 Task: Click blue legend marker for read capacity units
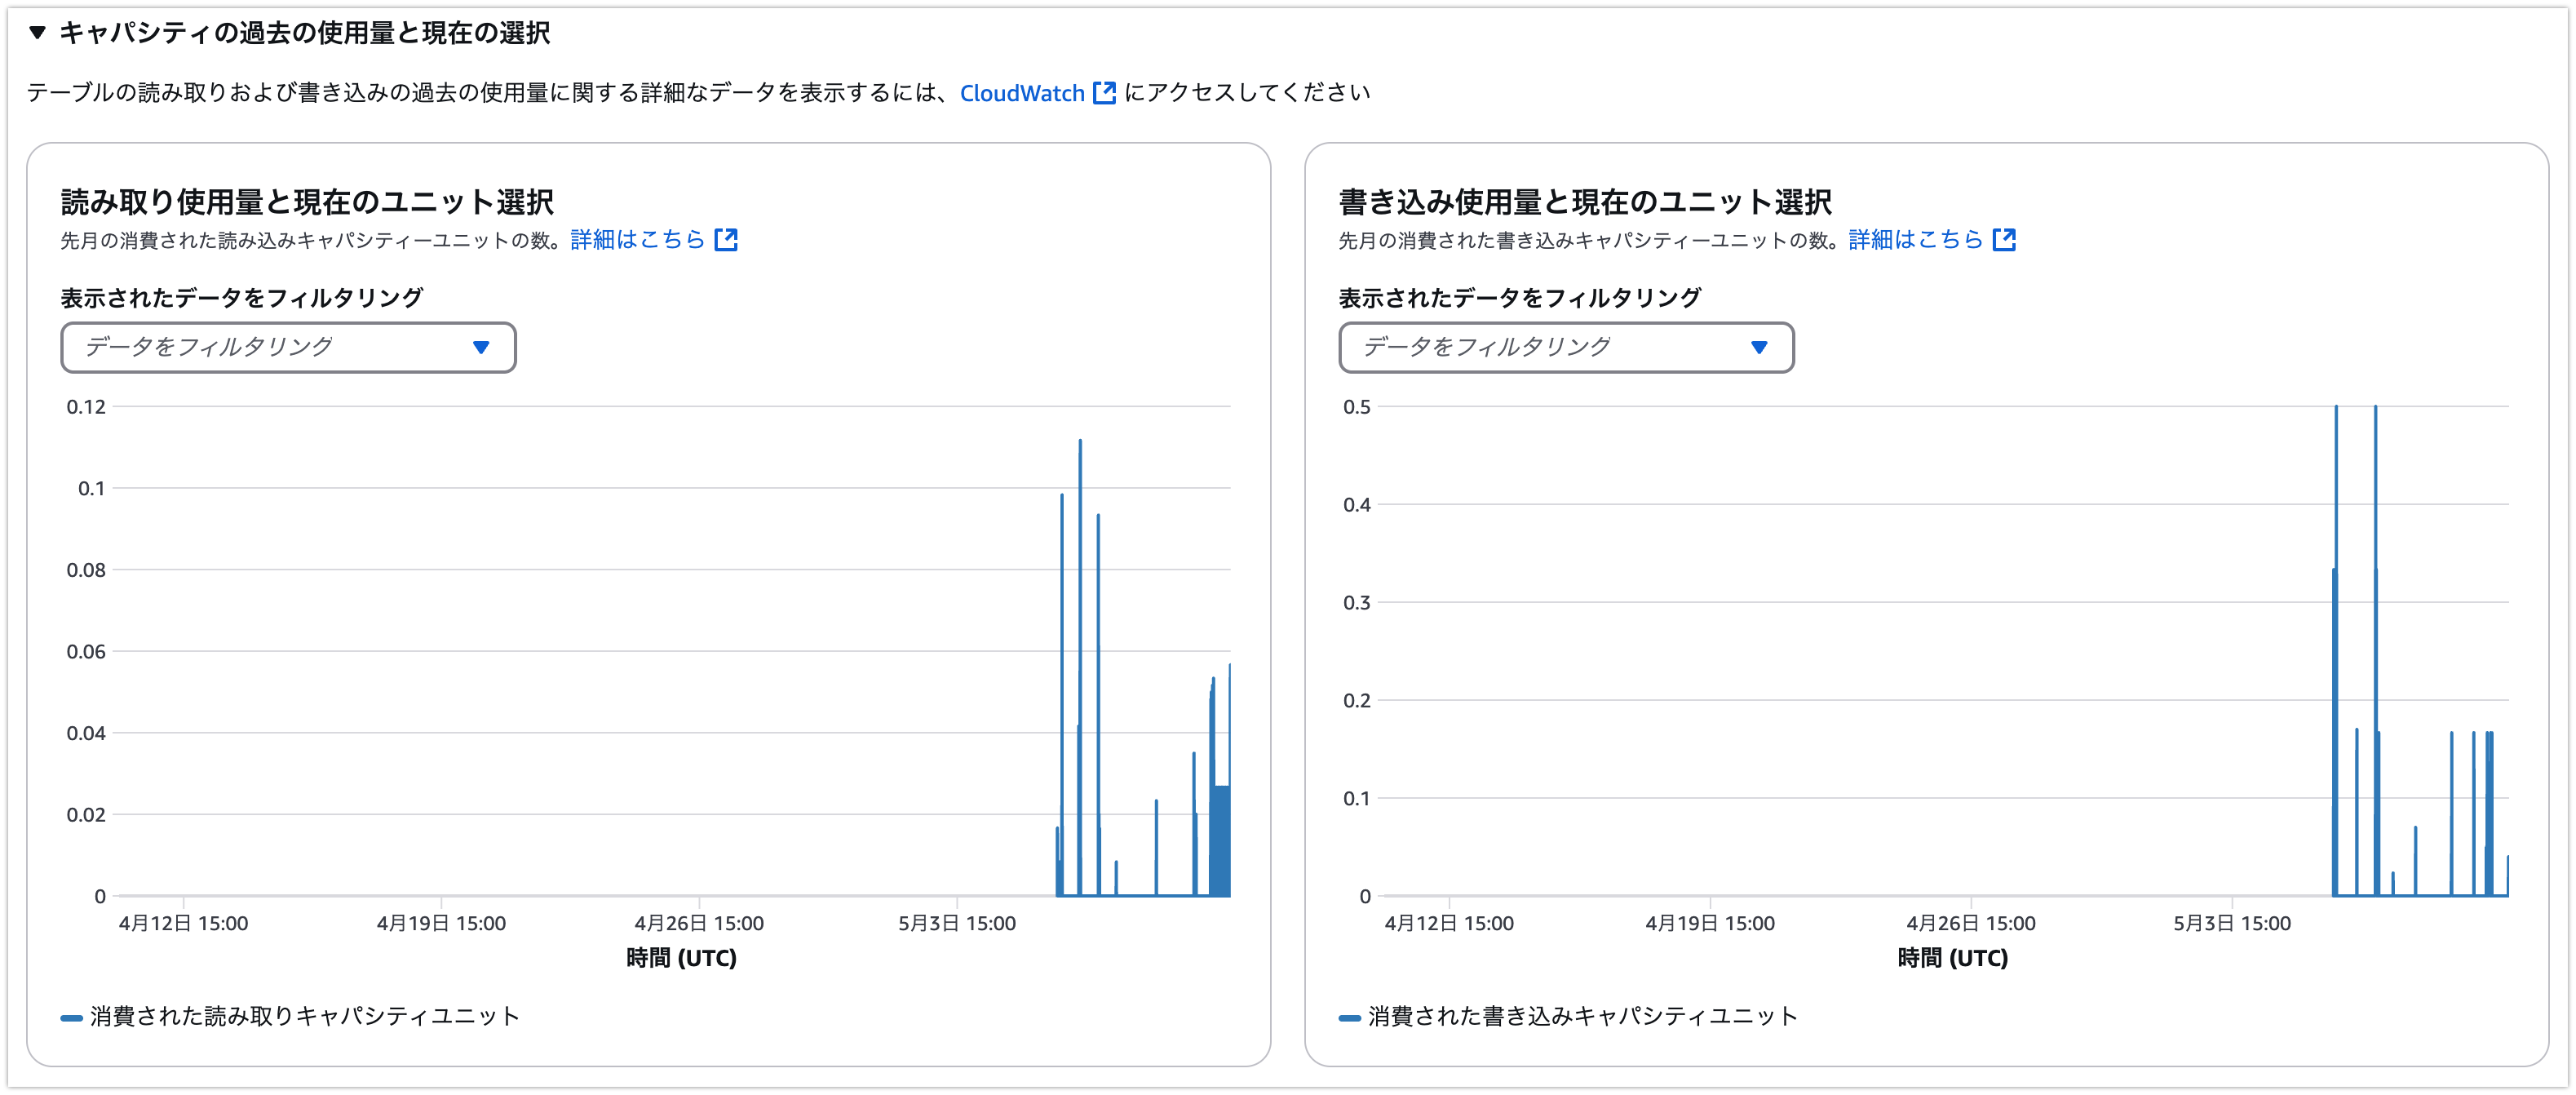71,1018
